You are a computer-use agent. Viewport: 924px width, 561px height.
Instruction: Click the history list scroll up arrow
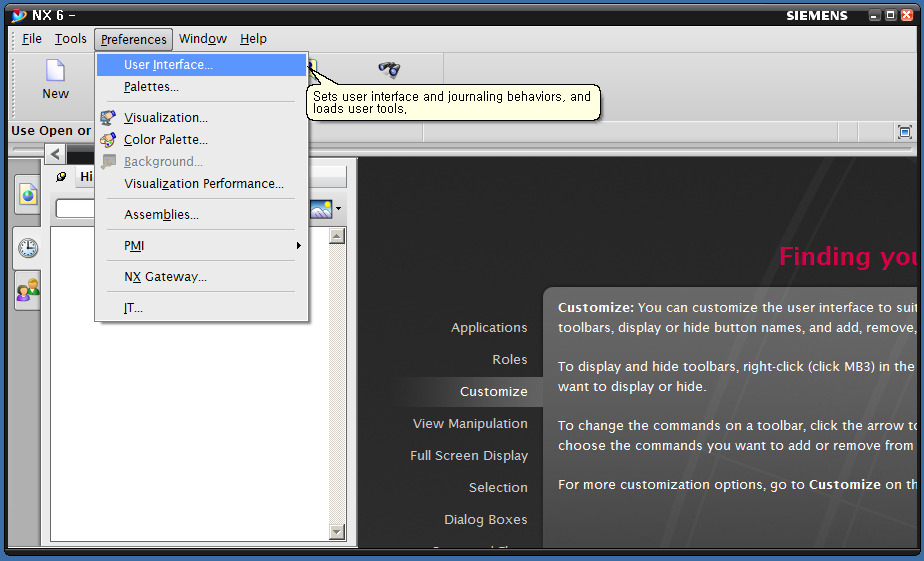click(x=337, y=236)
